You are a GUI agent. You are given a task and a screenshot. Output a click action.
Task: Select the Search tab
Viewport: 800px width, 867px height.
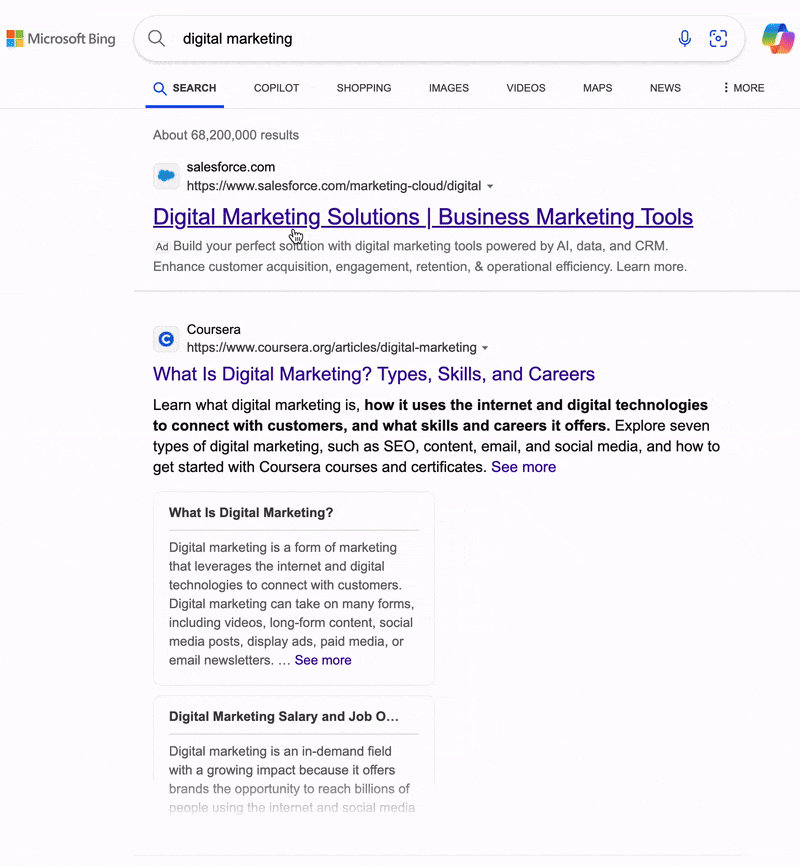click(185, 88)
